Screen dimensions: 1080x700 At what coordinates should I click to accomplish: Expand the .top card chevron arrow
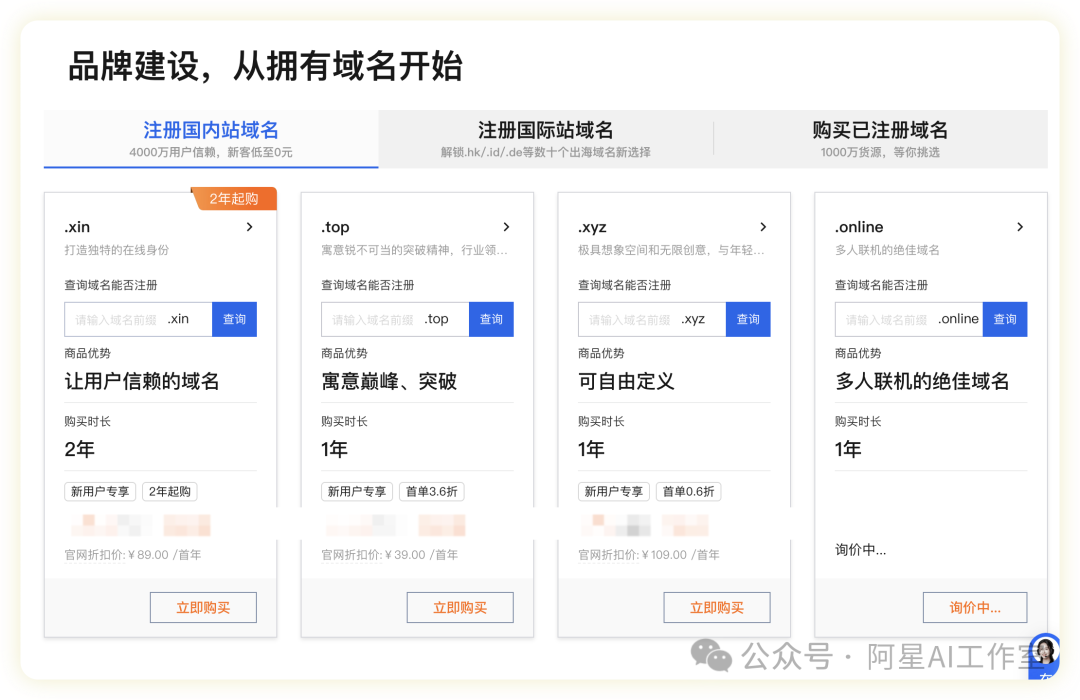click(506, 227)
